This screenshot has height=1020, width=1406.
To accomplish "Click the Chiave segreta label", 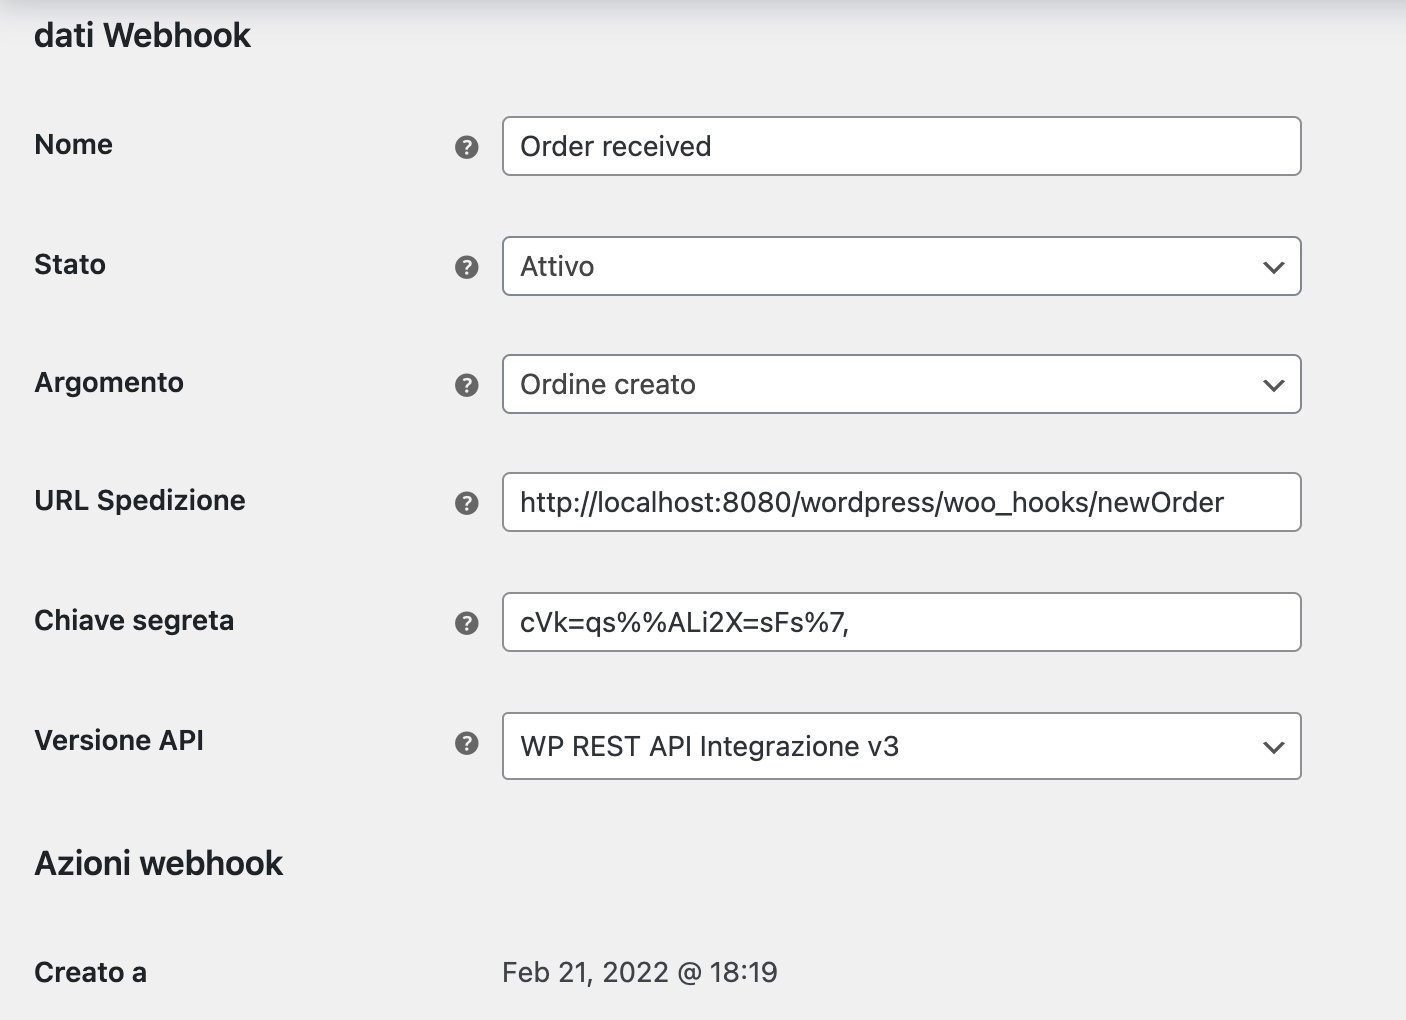I will click(x=134, y=621).
